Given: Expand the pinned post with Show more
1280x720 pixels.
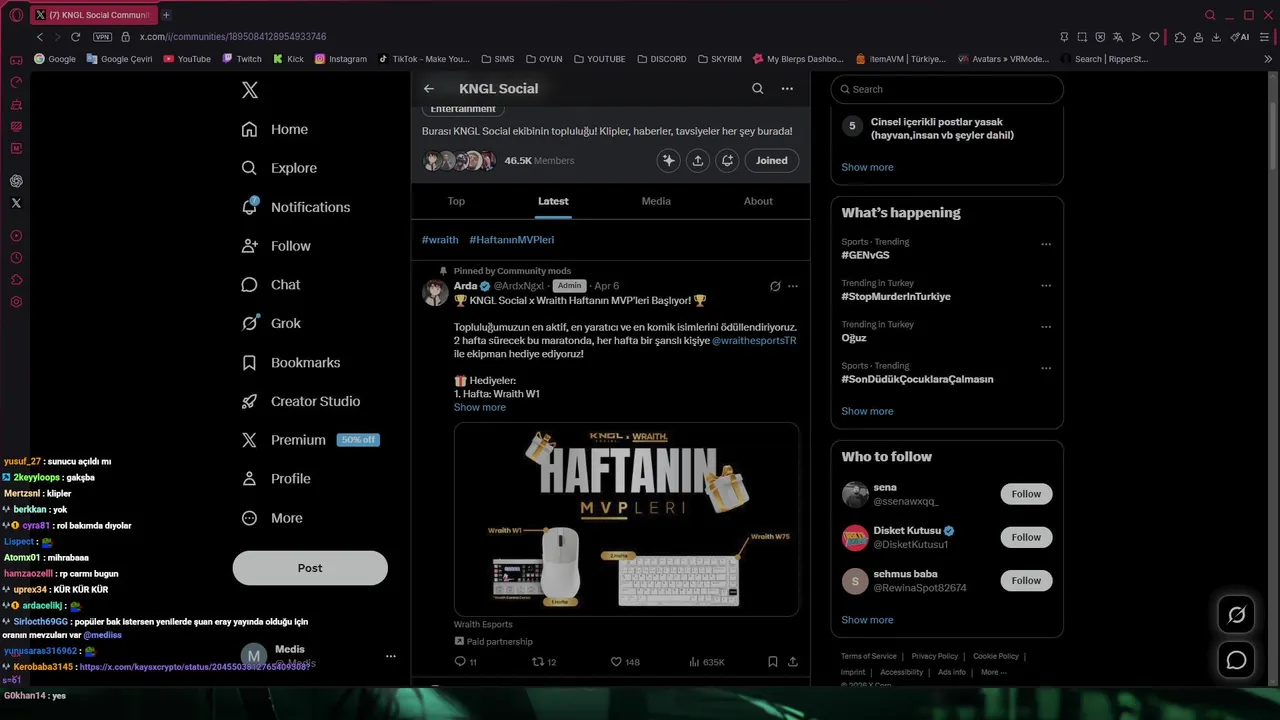Looking at the screenshot, I should [480, 407].
